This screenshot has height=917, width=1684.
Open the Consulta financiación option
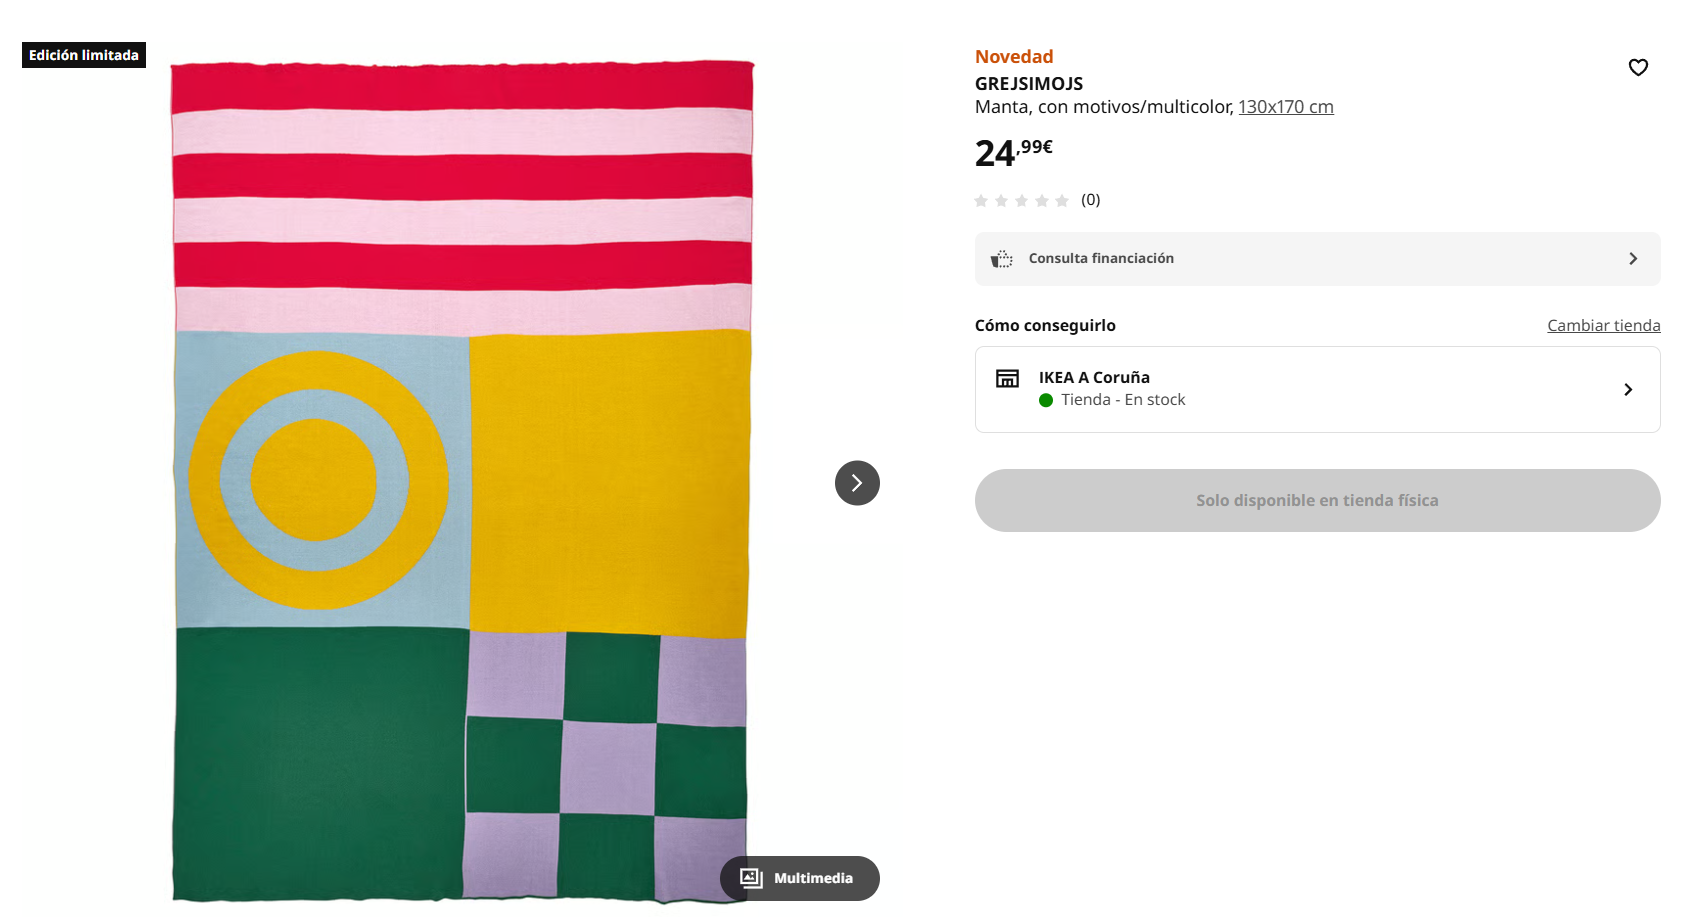point(1101,259)
